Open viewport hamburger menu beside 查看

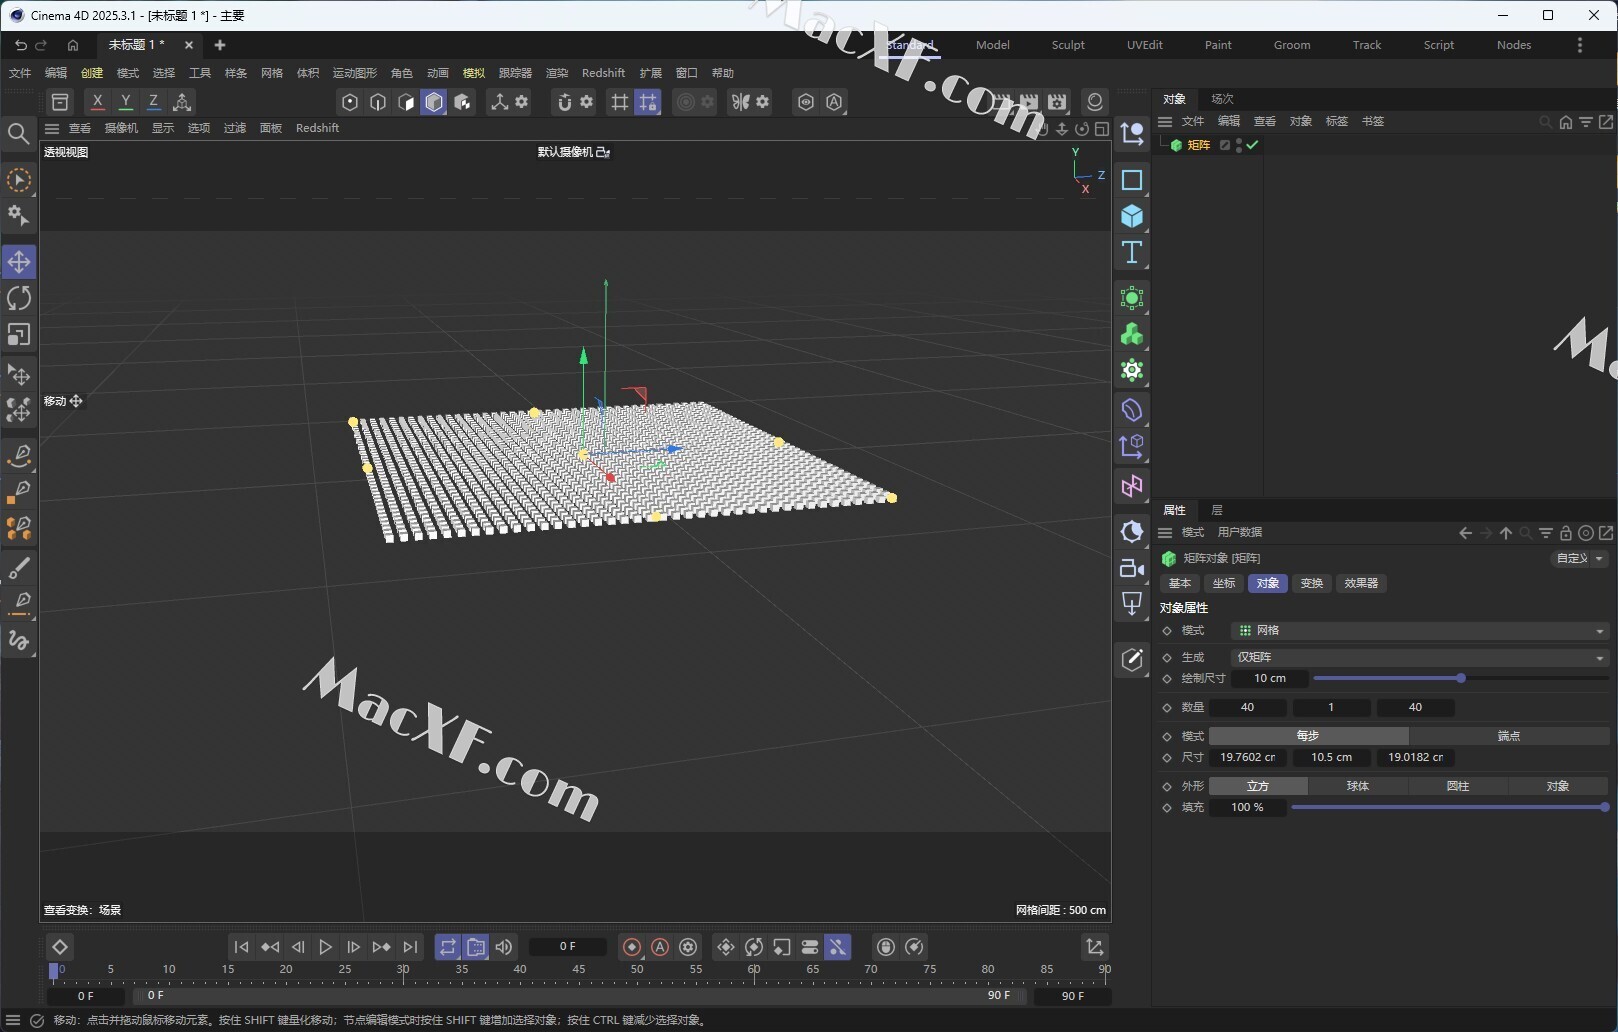[52, 128]
